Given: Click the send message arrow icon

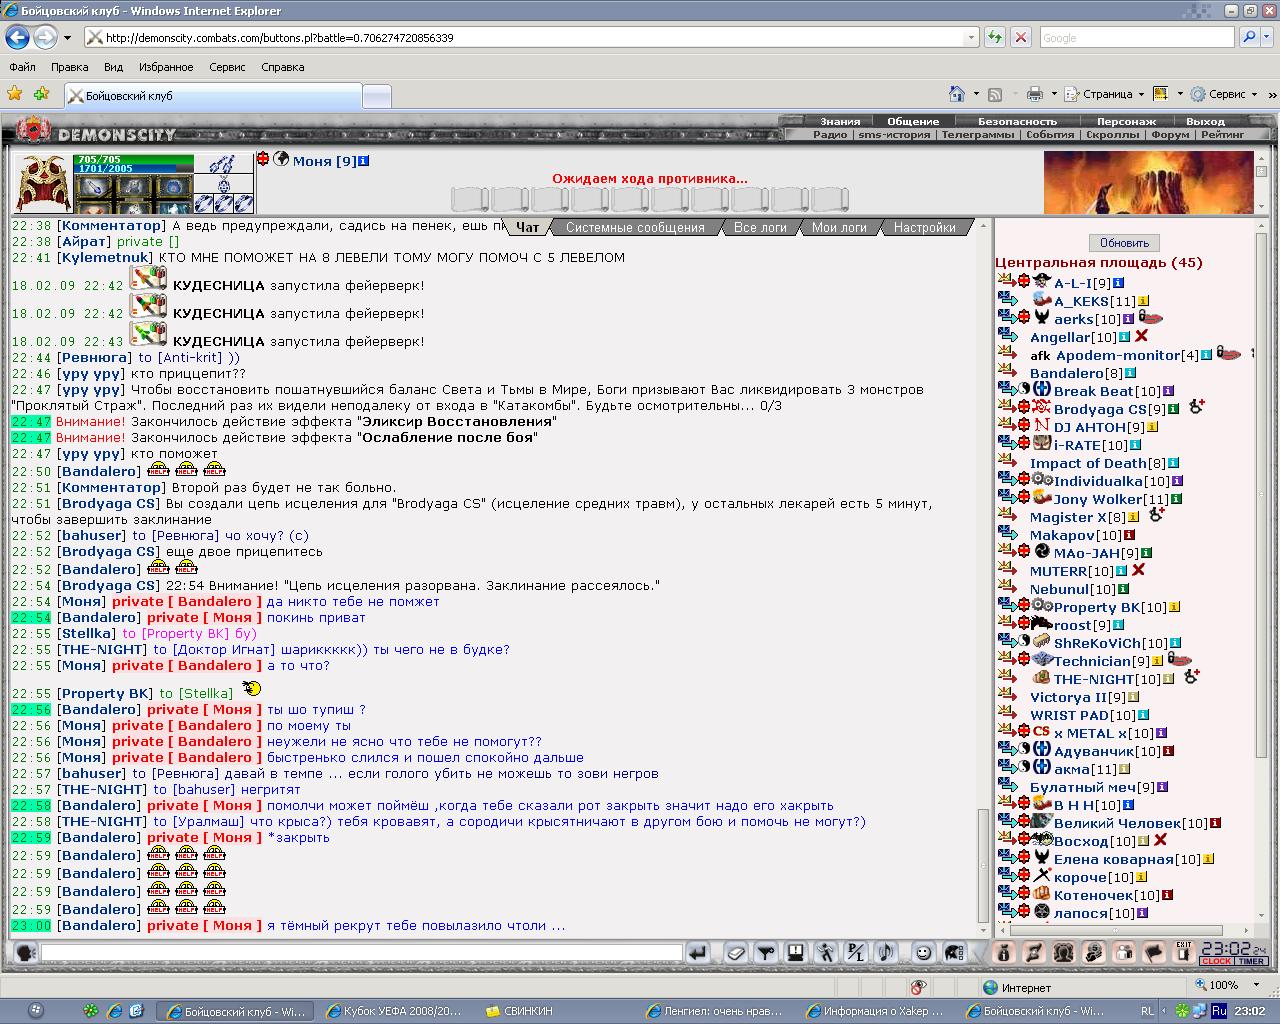Looking at the screenshot, I should point(698,953).
